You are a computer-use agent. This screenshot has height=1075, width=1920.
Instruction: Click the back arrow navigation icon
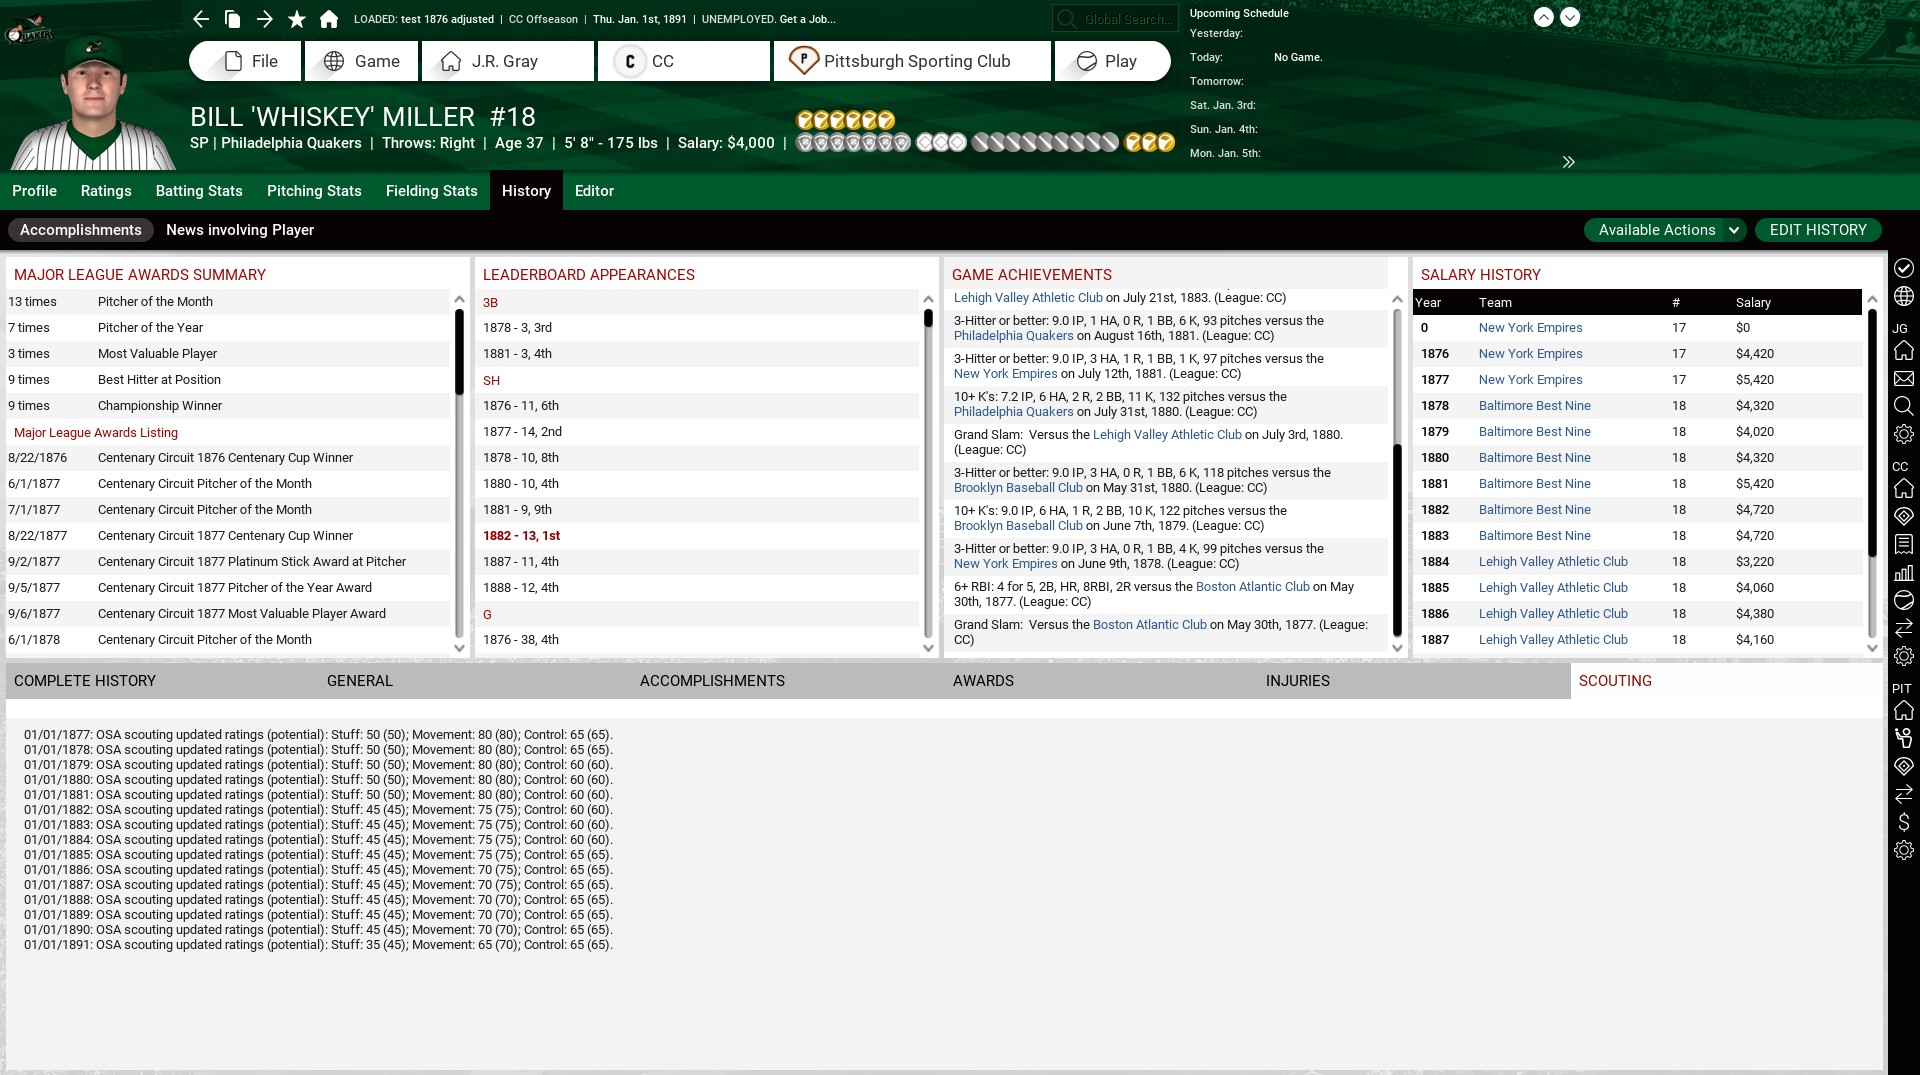(201, 19)
